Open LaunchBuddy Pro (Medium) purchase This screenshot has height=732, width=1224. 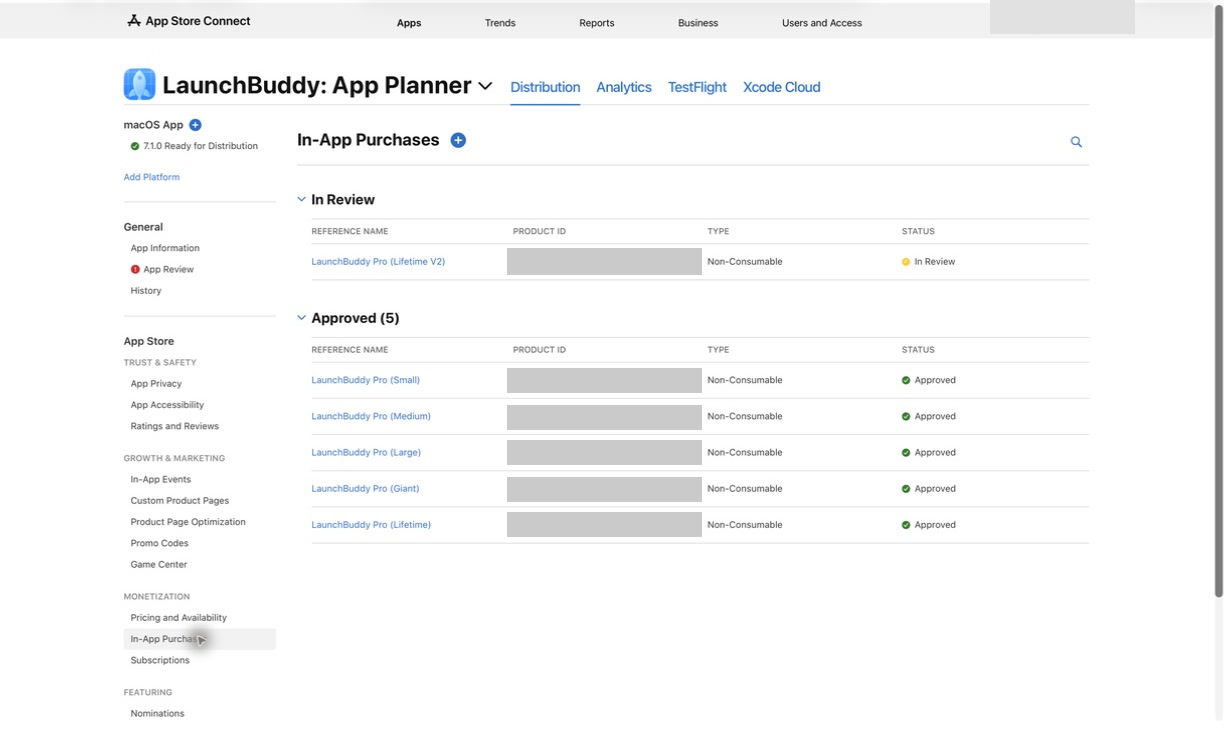(371, 416)
